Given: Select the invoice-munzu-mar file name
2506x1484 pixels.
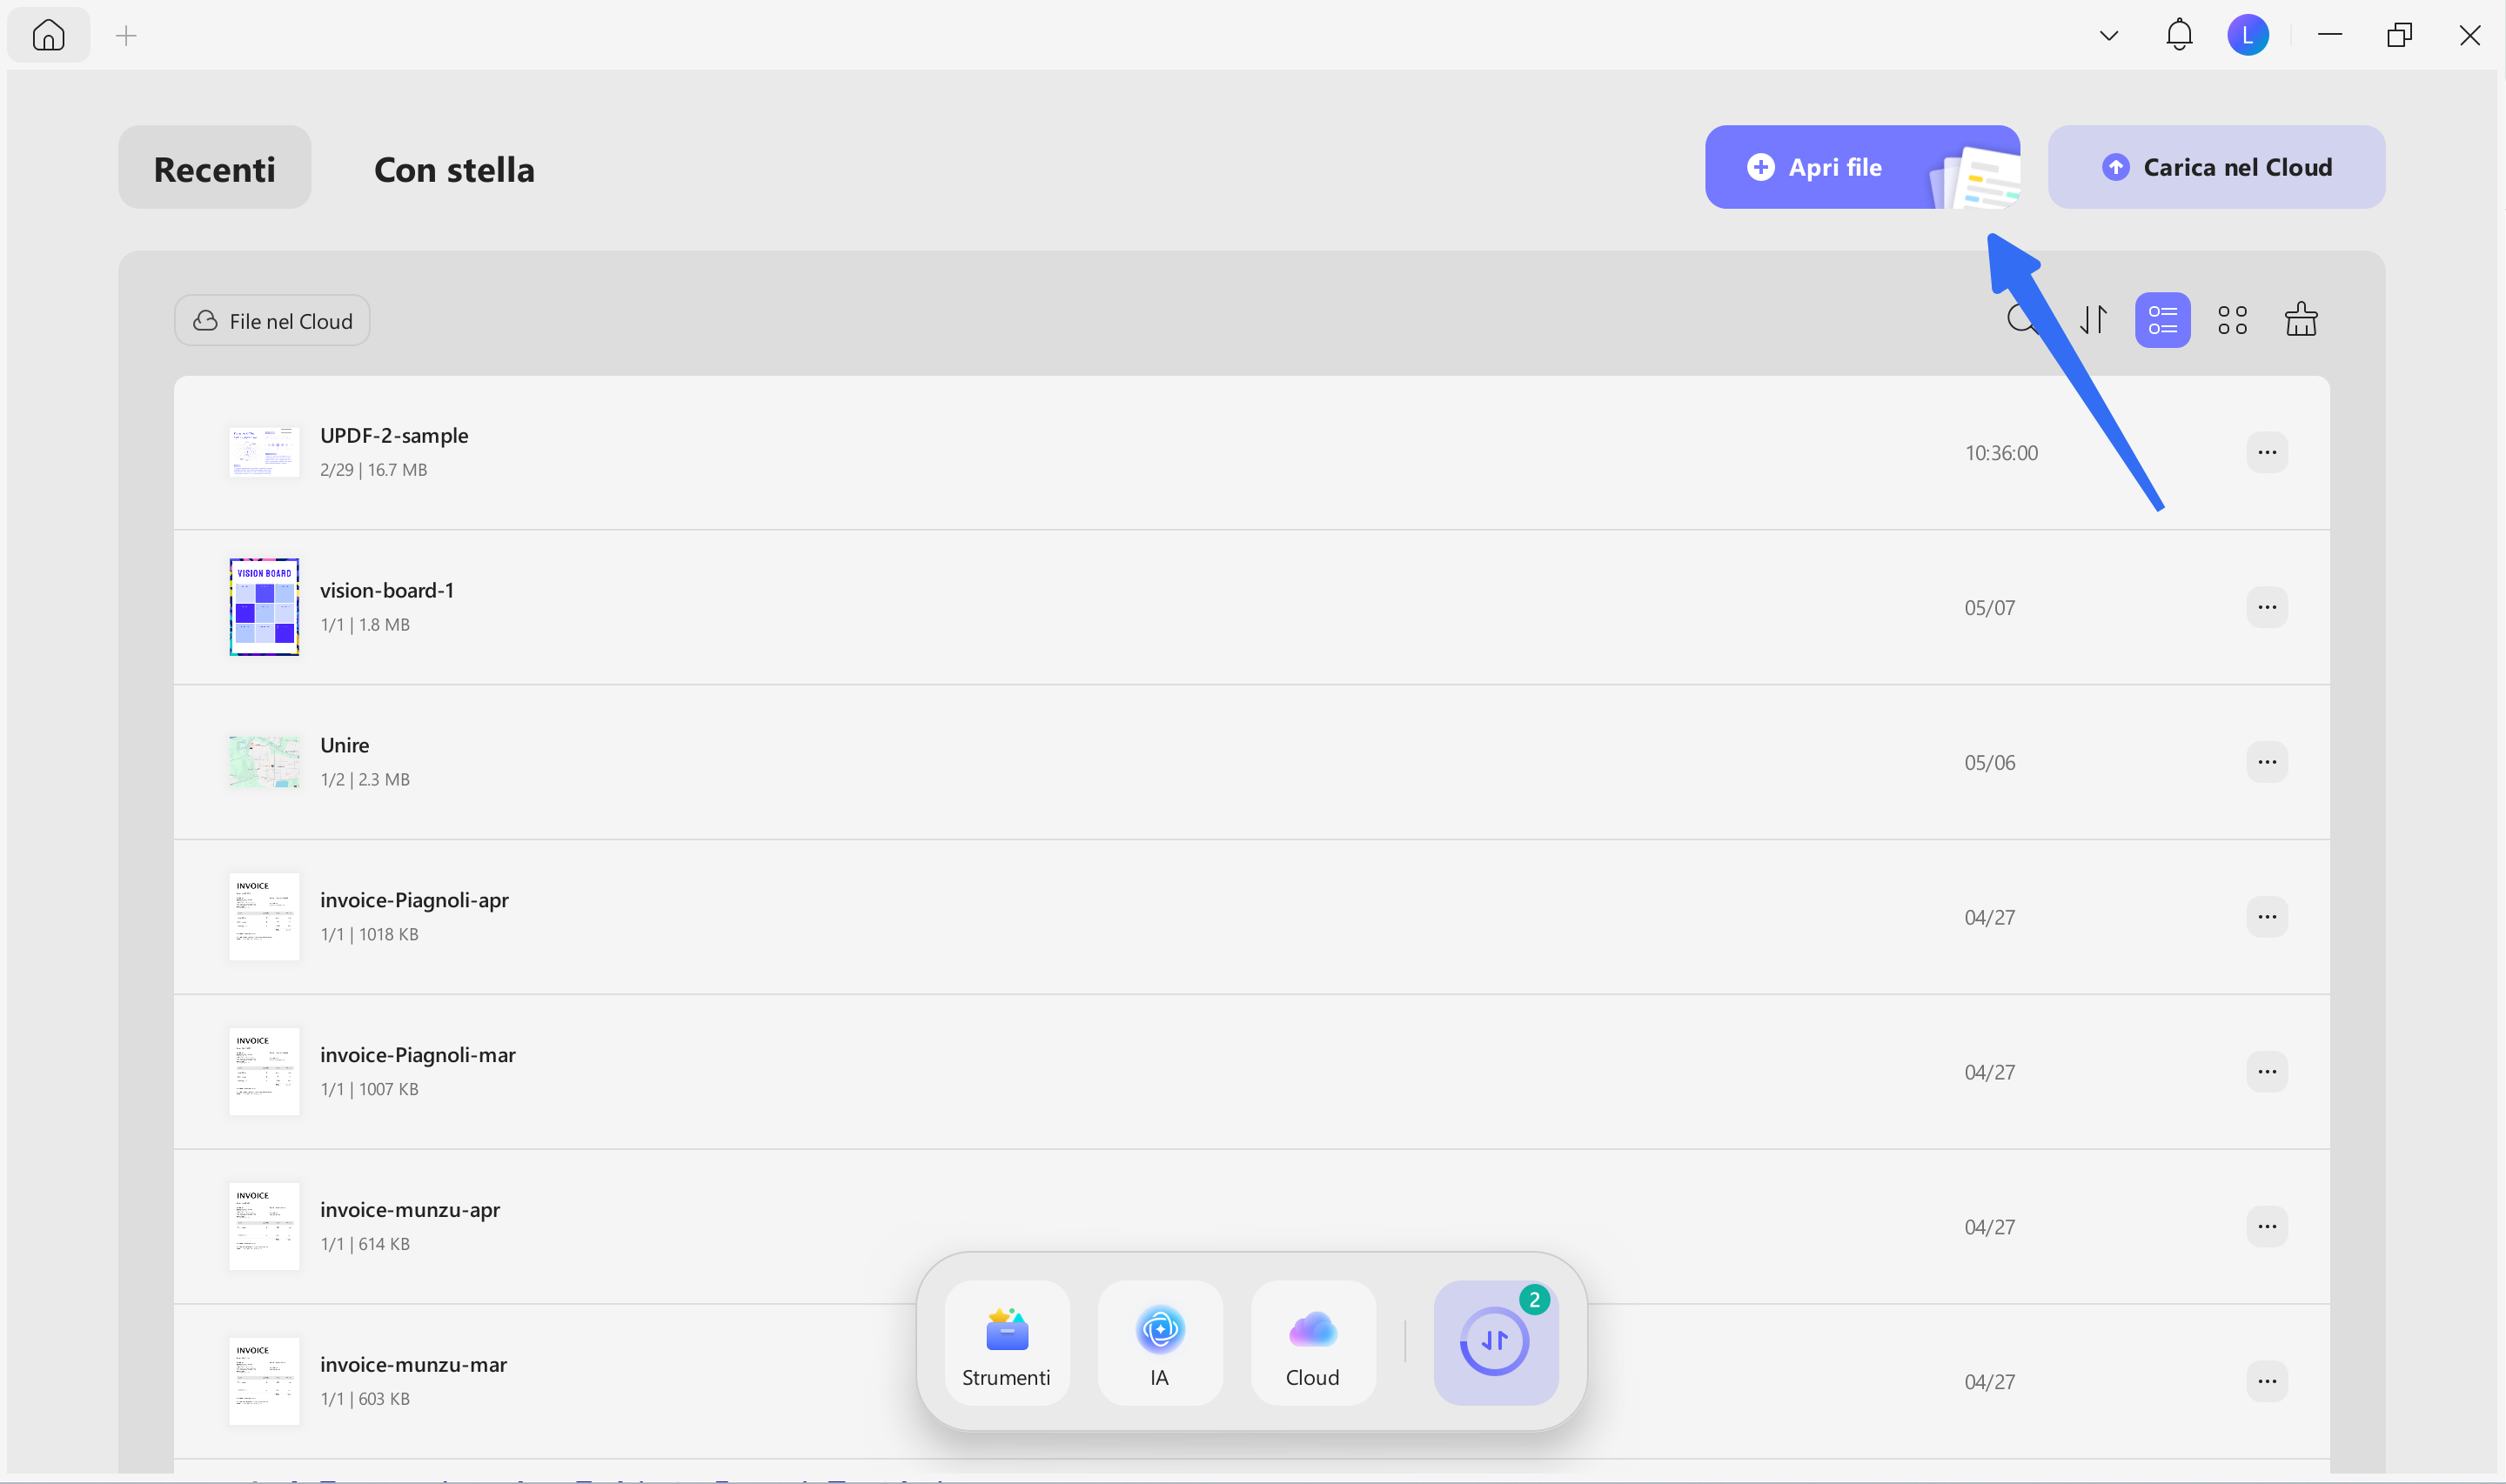Looking at the screenshot, I should tap(413, 1365).
